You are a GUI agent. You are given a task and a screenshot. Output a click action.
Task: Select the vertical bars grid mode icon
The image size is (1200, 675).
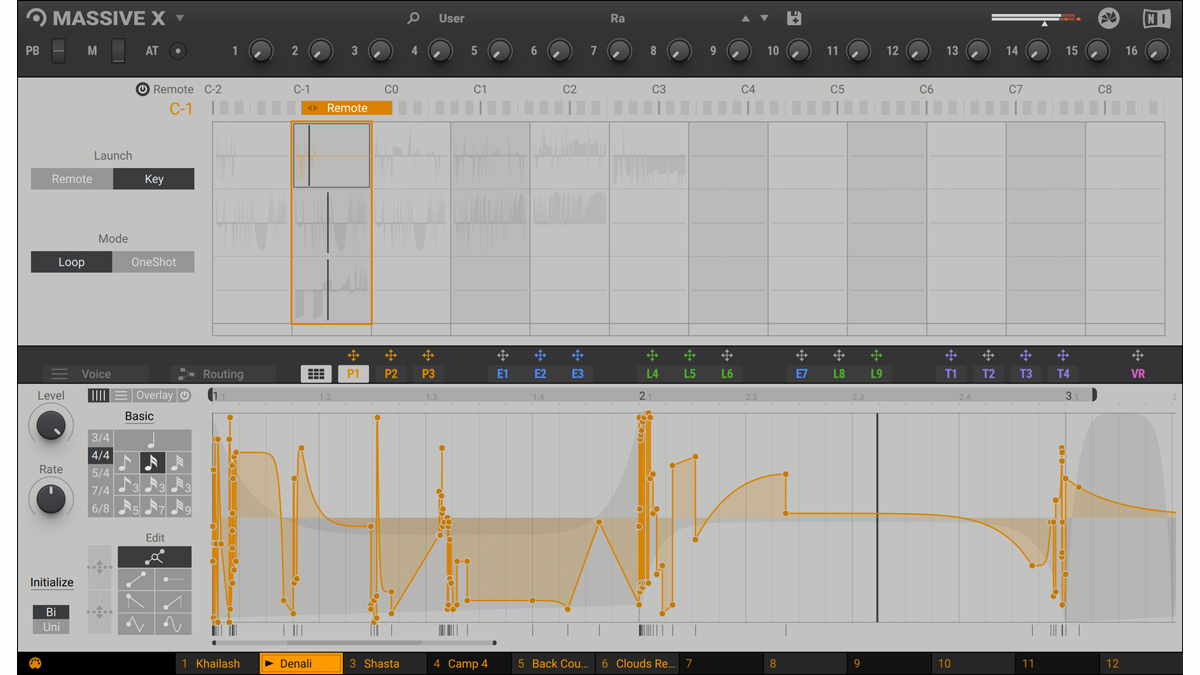(98, 396)
